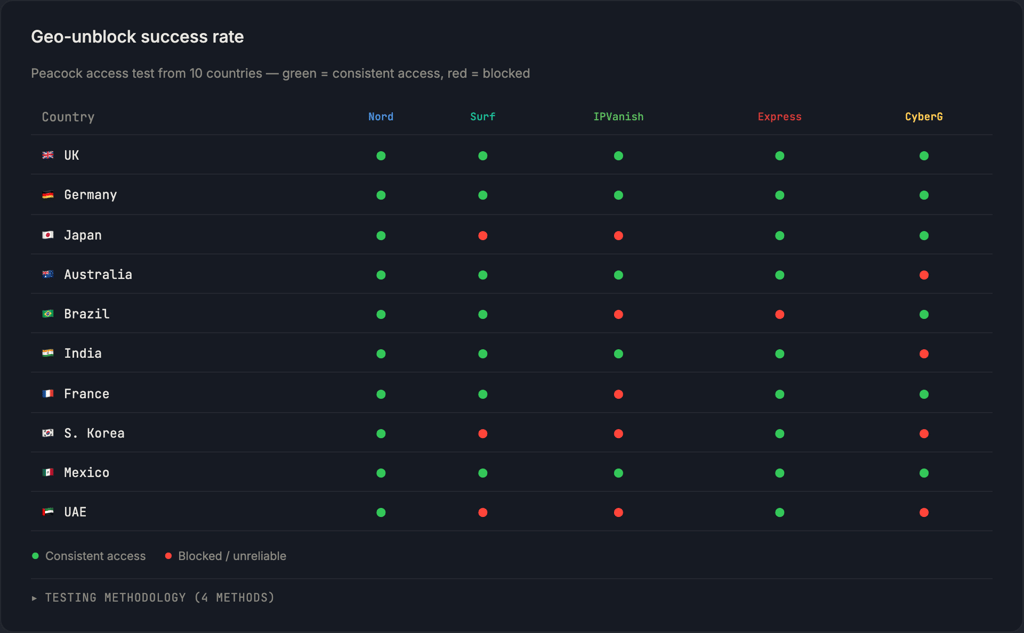
Task: Click the Germany flag icon
Action: point(48,195)
